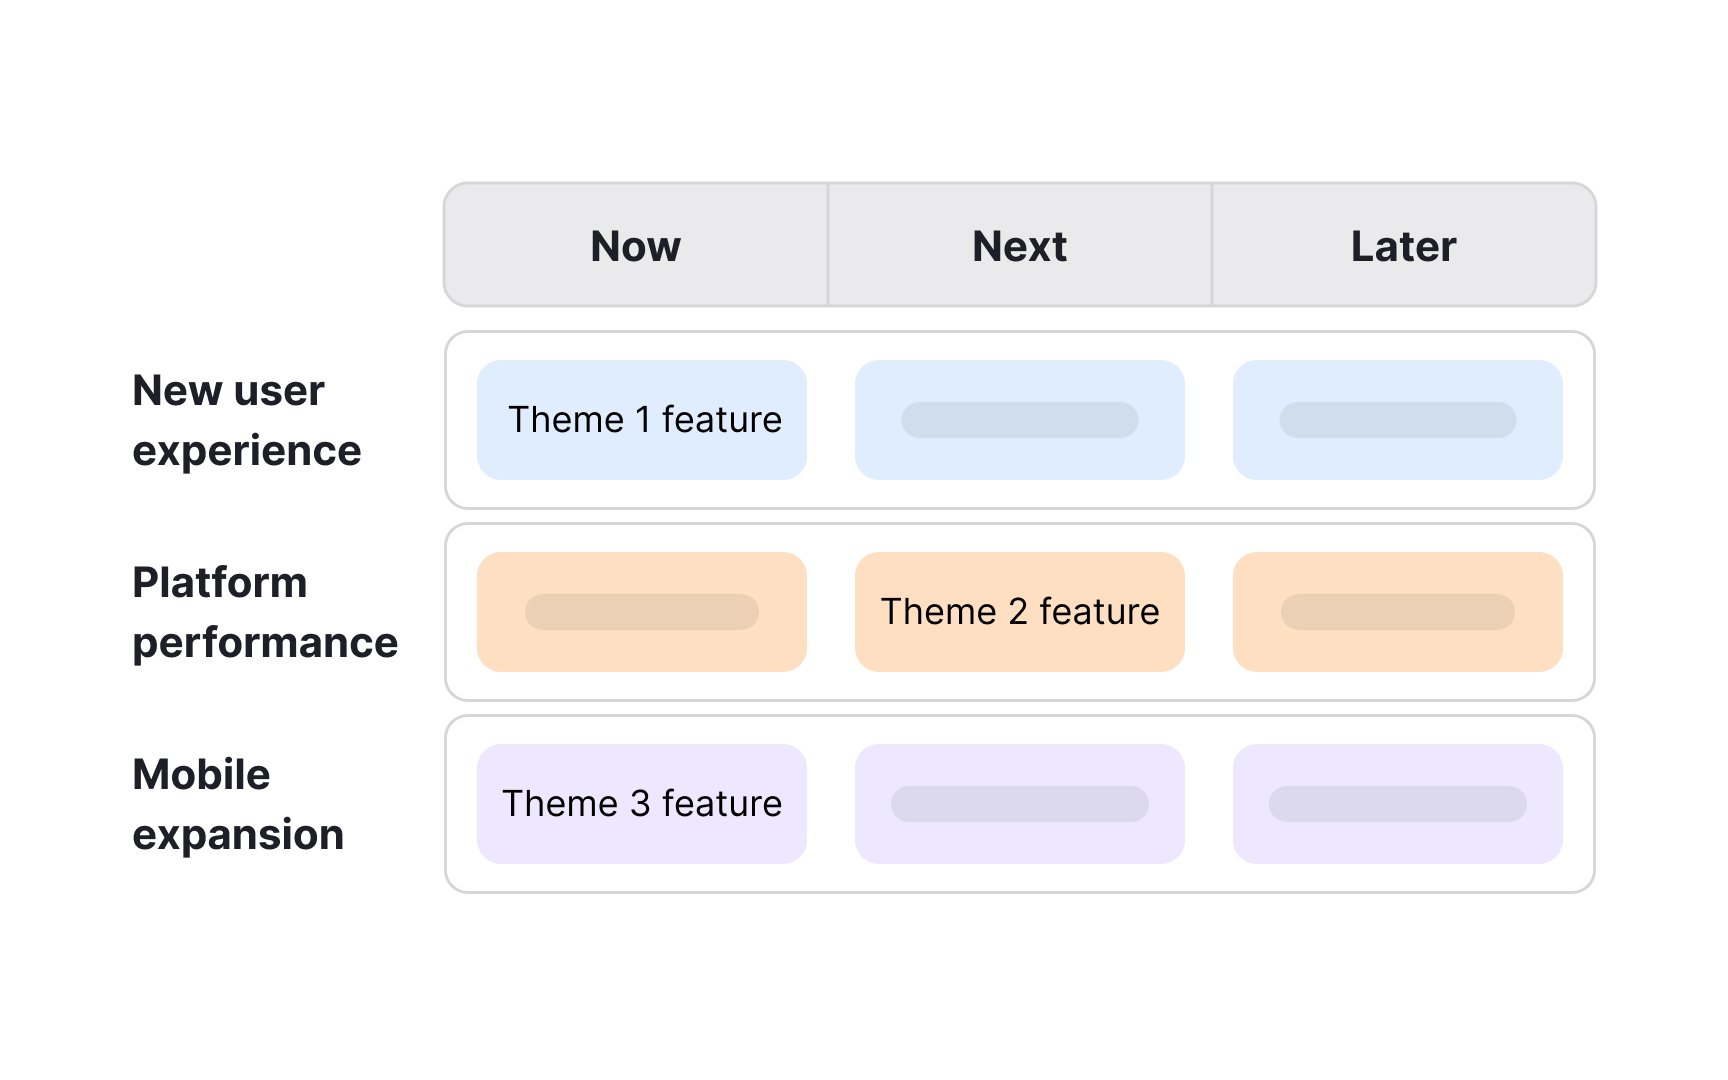Open the Theme 2 feature card

1019,612
